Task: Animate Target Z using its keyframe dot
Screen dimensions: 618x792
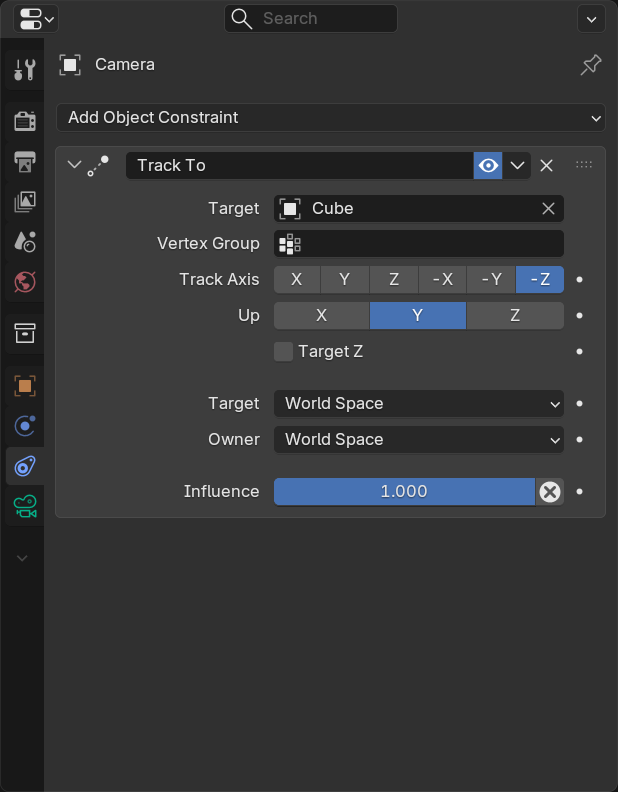Action: click(x=580, y=352)
